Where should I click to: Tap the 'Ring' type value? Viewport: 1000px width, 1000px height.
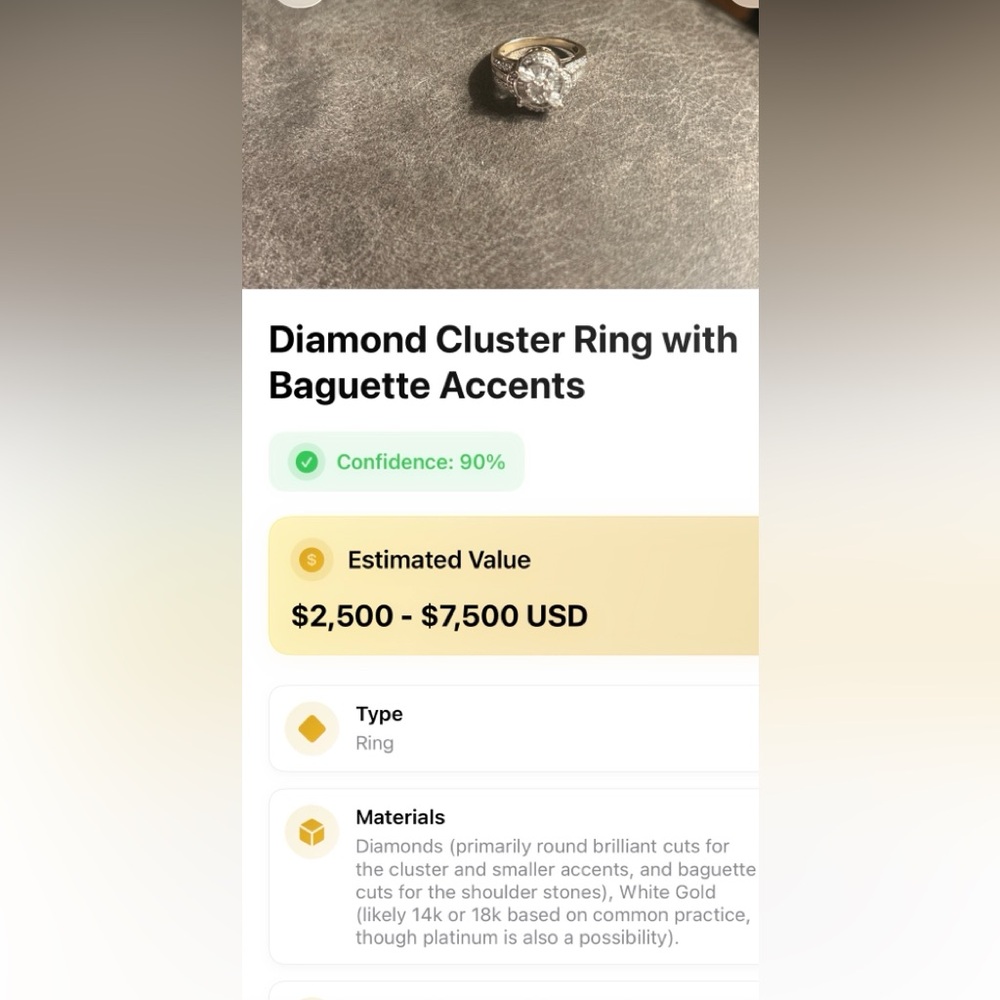coord(374,744)
